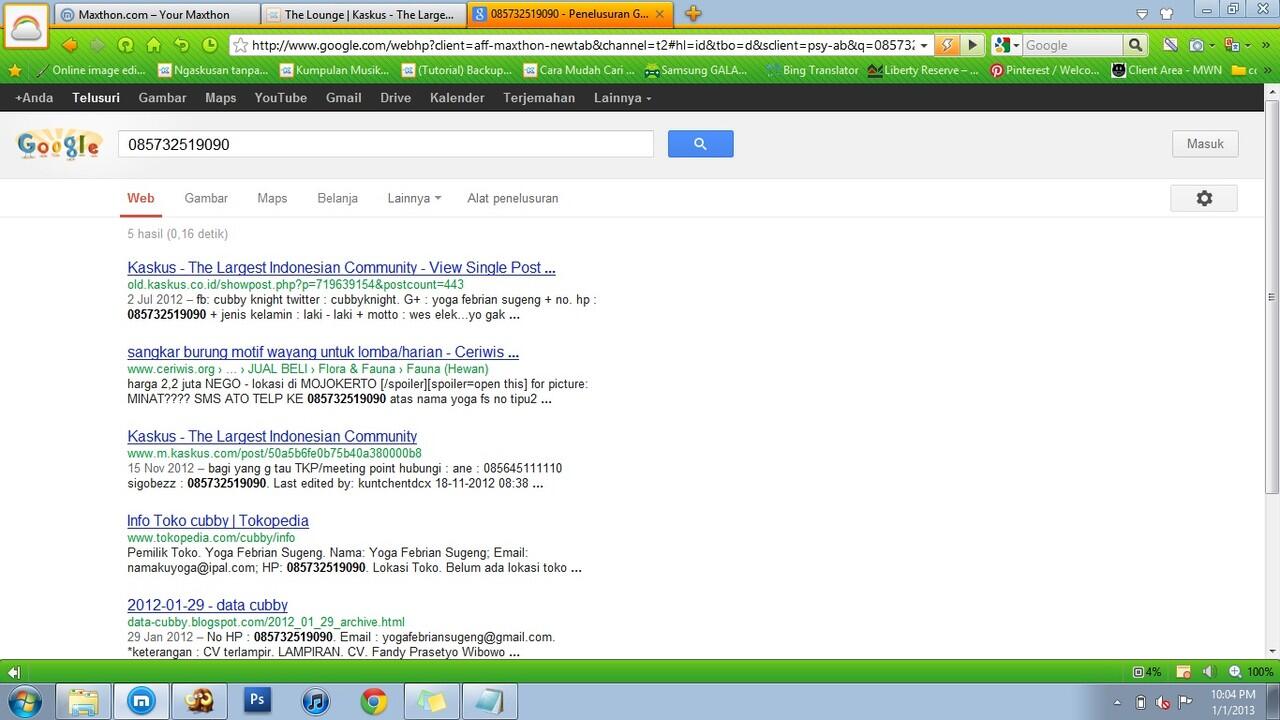The height and width of the screenshot is (720, 1280).
Task: Click the toolbar search magnifier icon
Action: (x=1135, y=45)
